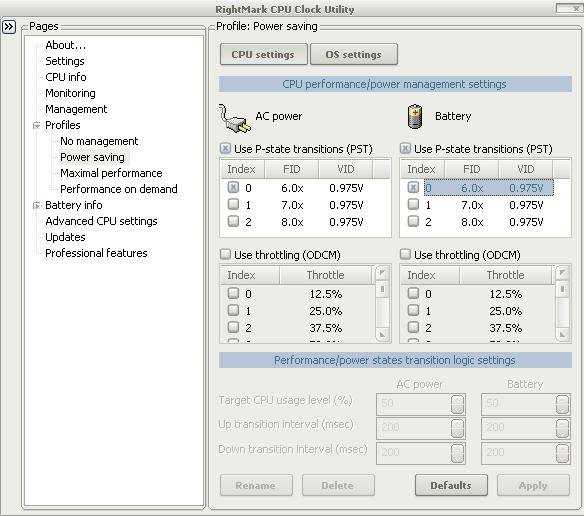The image size is (586, 516).
Task: Enable Battery Use throttling (ODCM)
Action: (x=405, y=254)
